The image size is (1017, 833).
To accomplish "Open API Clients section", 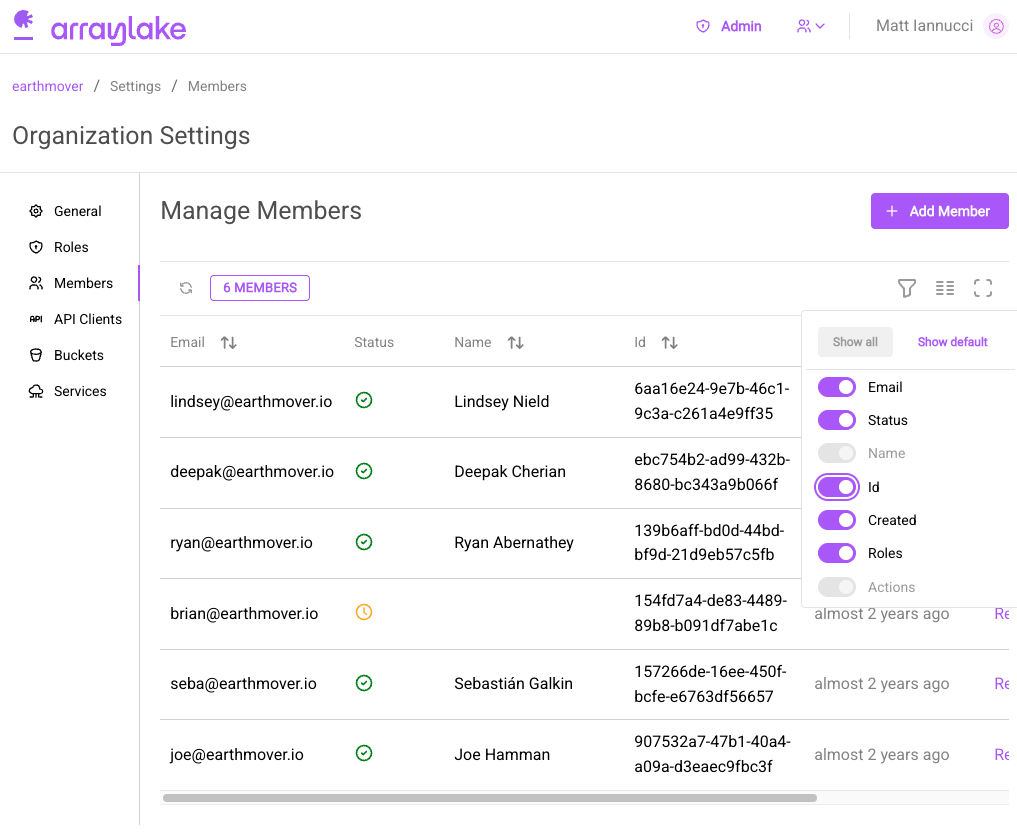I will (x=88, y=319).
